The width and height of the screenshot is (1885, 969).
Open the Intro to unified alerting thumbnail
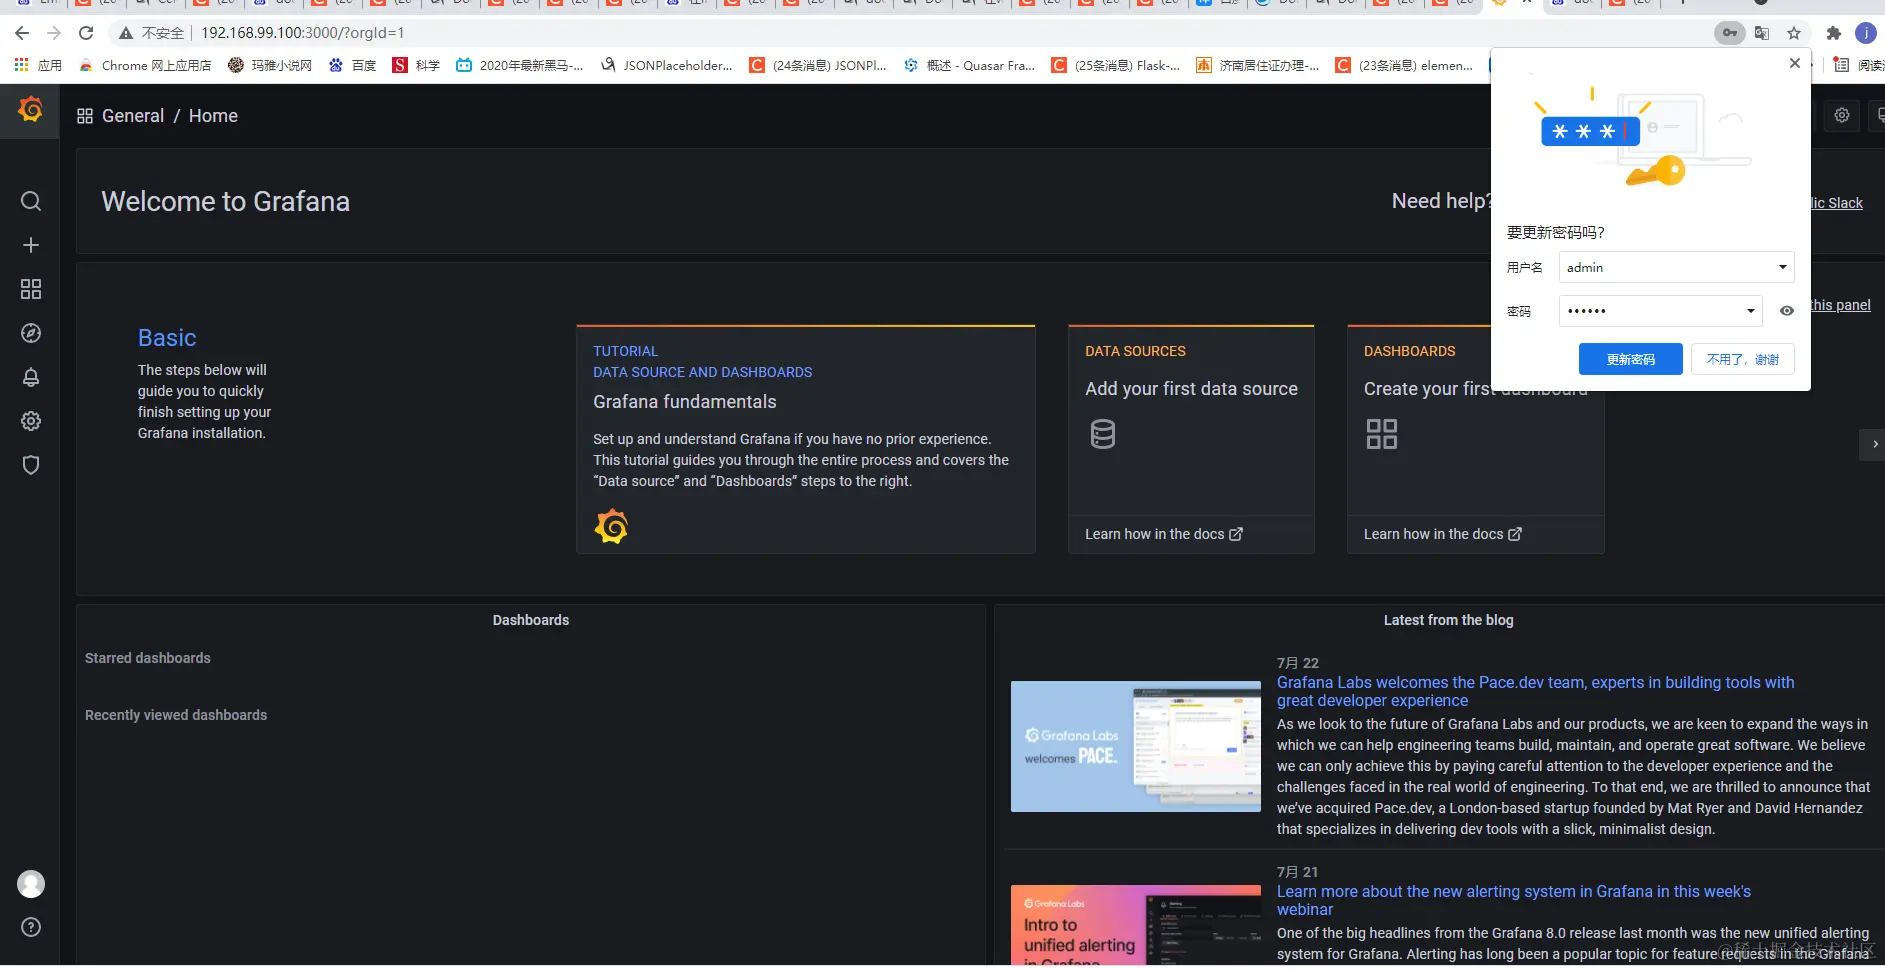point(1135,925)
